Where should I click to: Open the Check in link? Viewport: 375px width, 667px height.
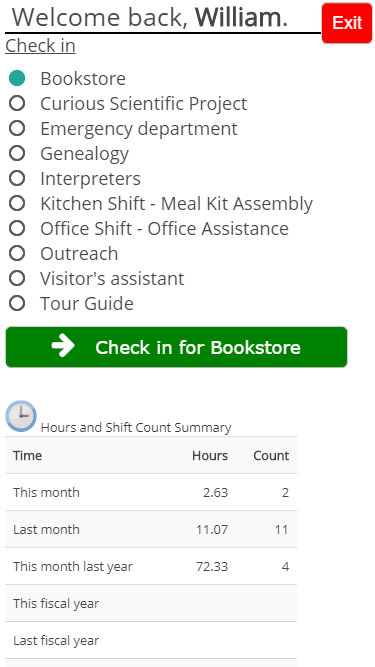(x=40, y=46)
